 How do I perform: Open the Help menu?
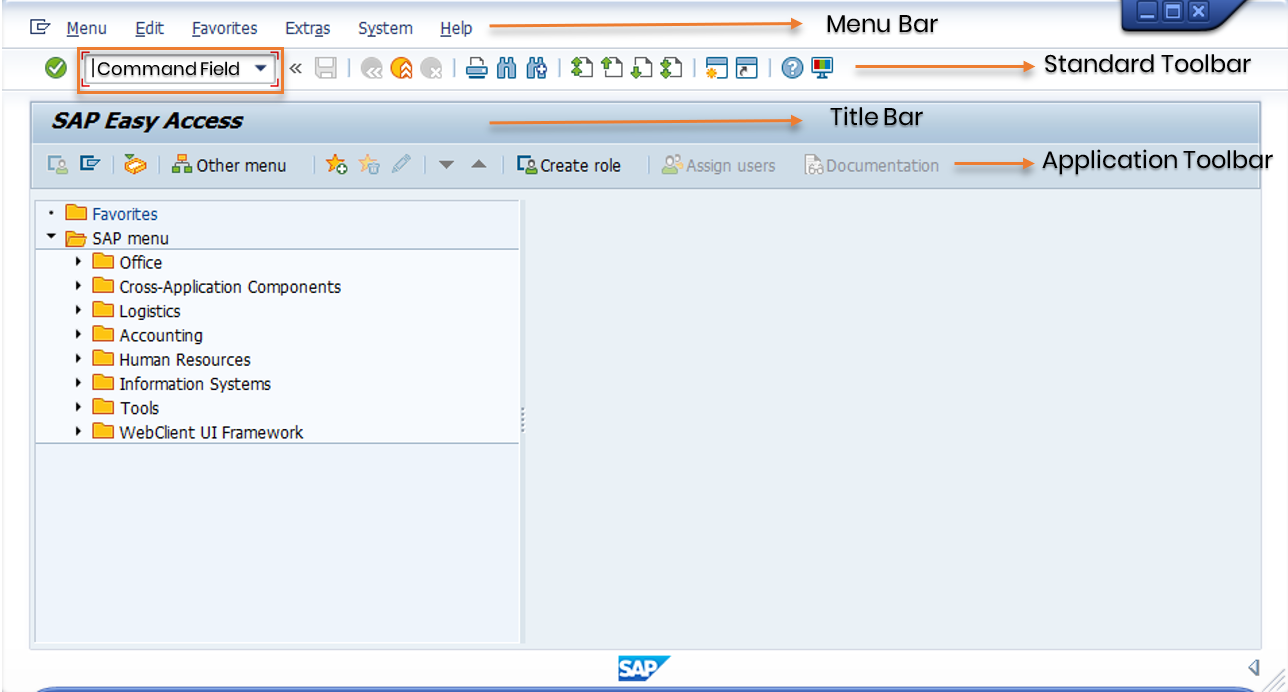tap(456, 28)
